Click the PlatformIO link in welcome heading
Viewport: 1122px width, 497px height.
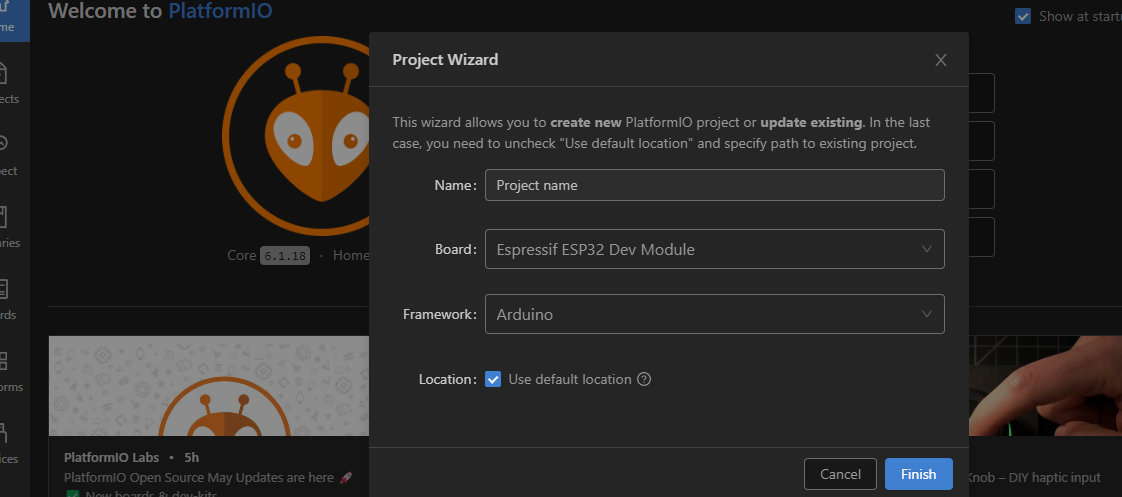click(220, 11)
